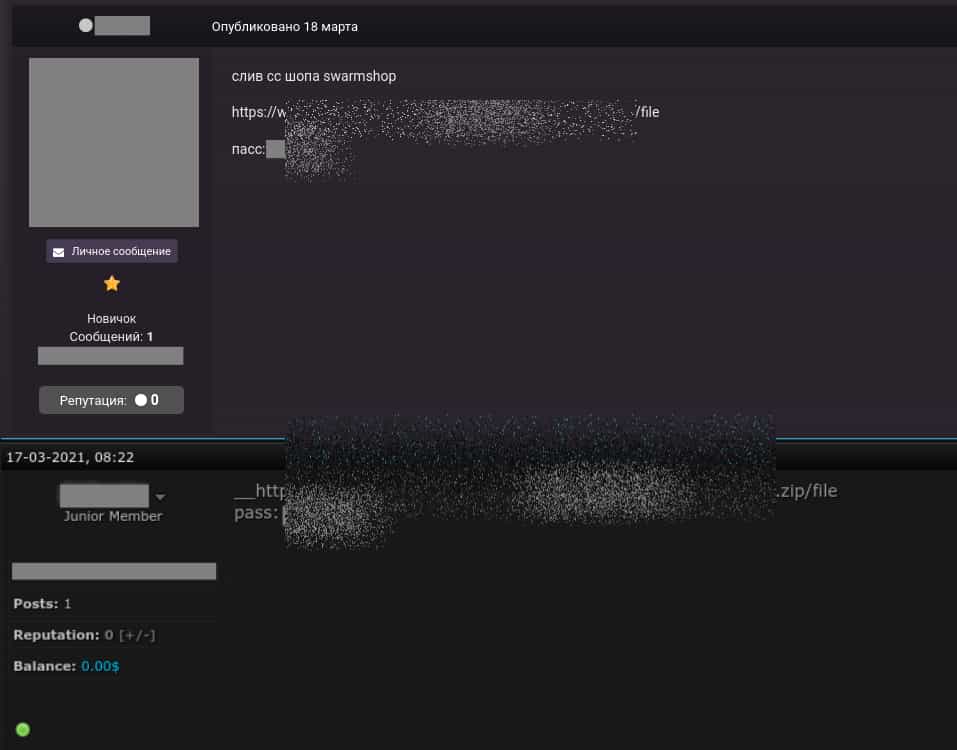
Task: Click the Junior Member label
Action: (113, 516)
